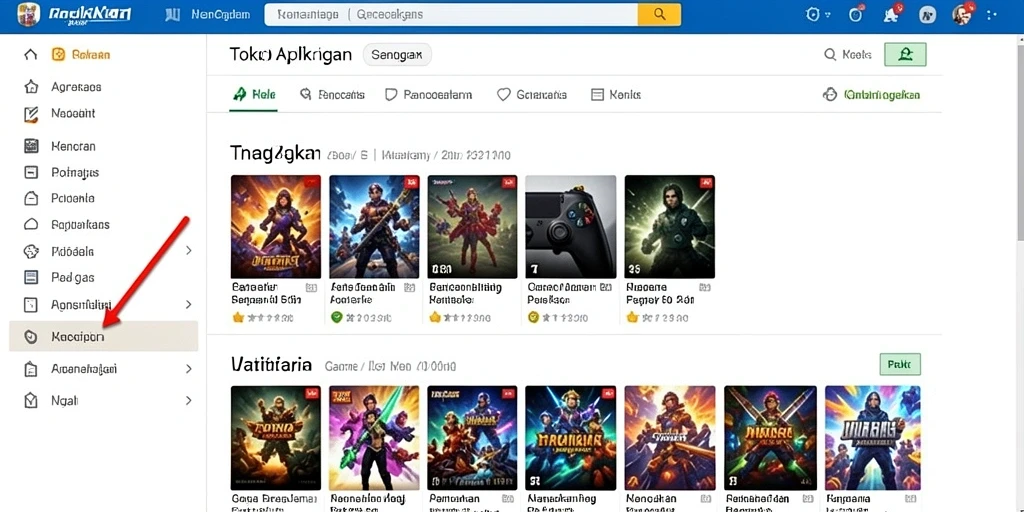Click the Nacaaht edit-note icon in sidebar
This screenshot has height=512, width=1024.
[31, 114]
